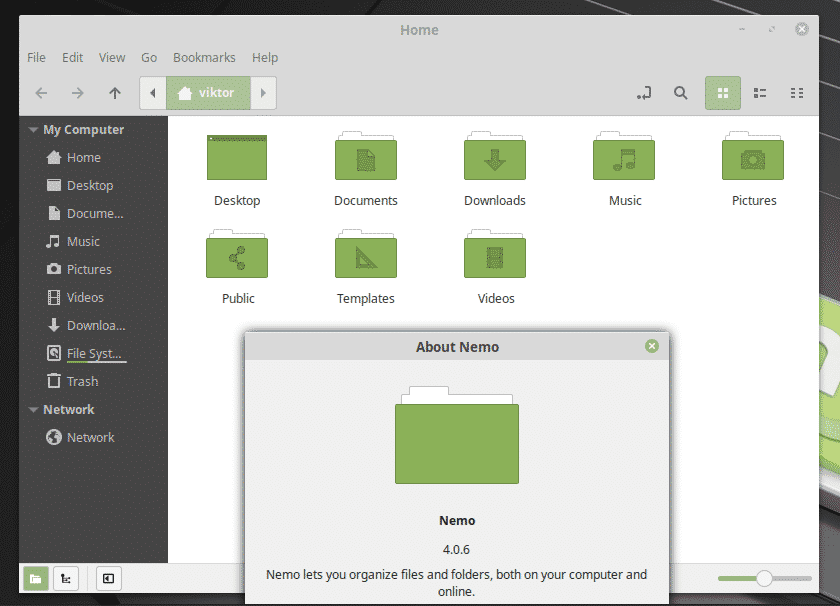Collapse the My Computer sidebar section
This screenshot has width=840, height=606.
[33, 130]
